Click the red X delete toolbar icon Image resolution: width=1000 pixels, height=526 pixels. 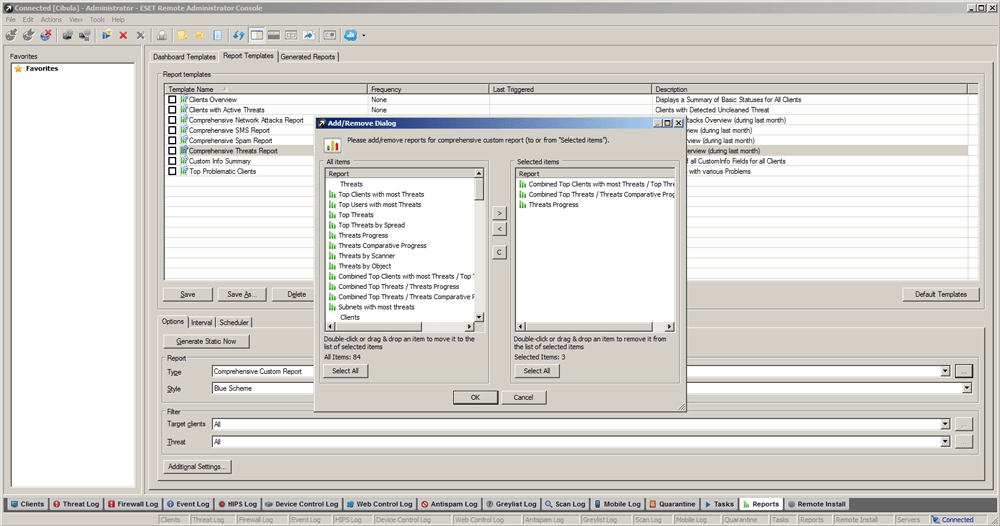(x=123, y=36)
